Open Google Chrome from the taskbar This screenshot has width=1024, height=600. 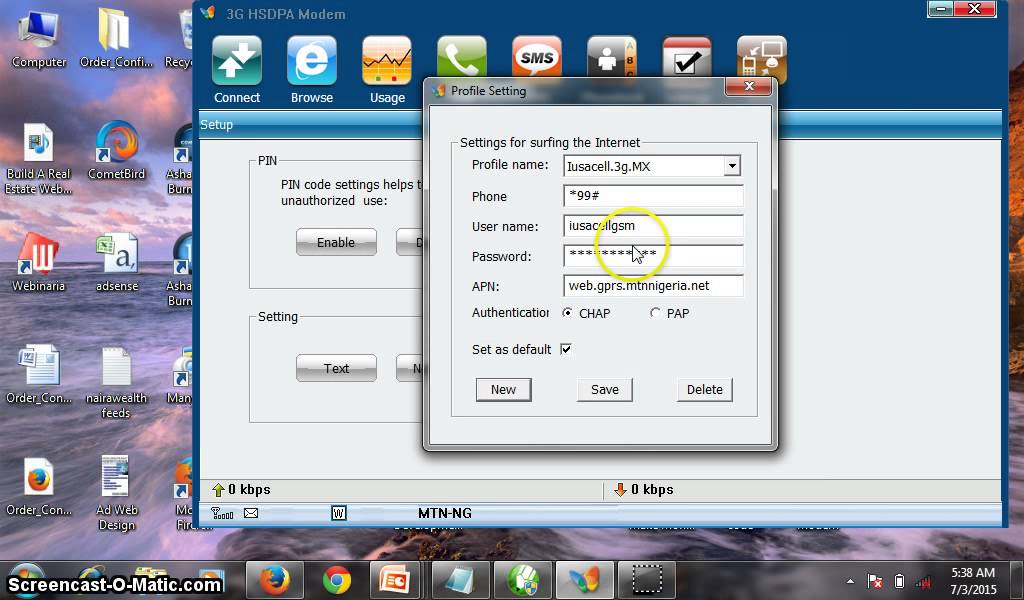point(336,580)
